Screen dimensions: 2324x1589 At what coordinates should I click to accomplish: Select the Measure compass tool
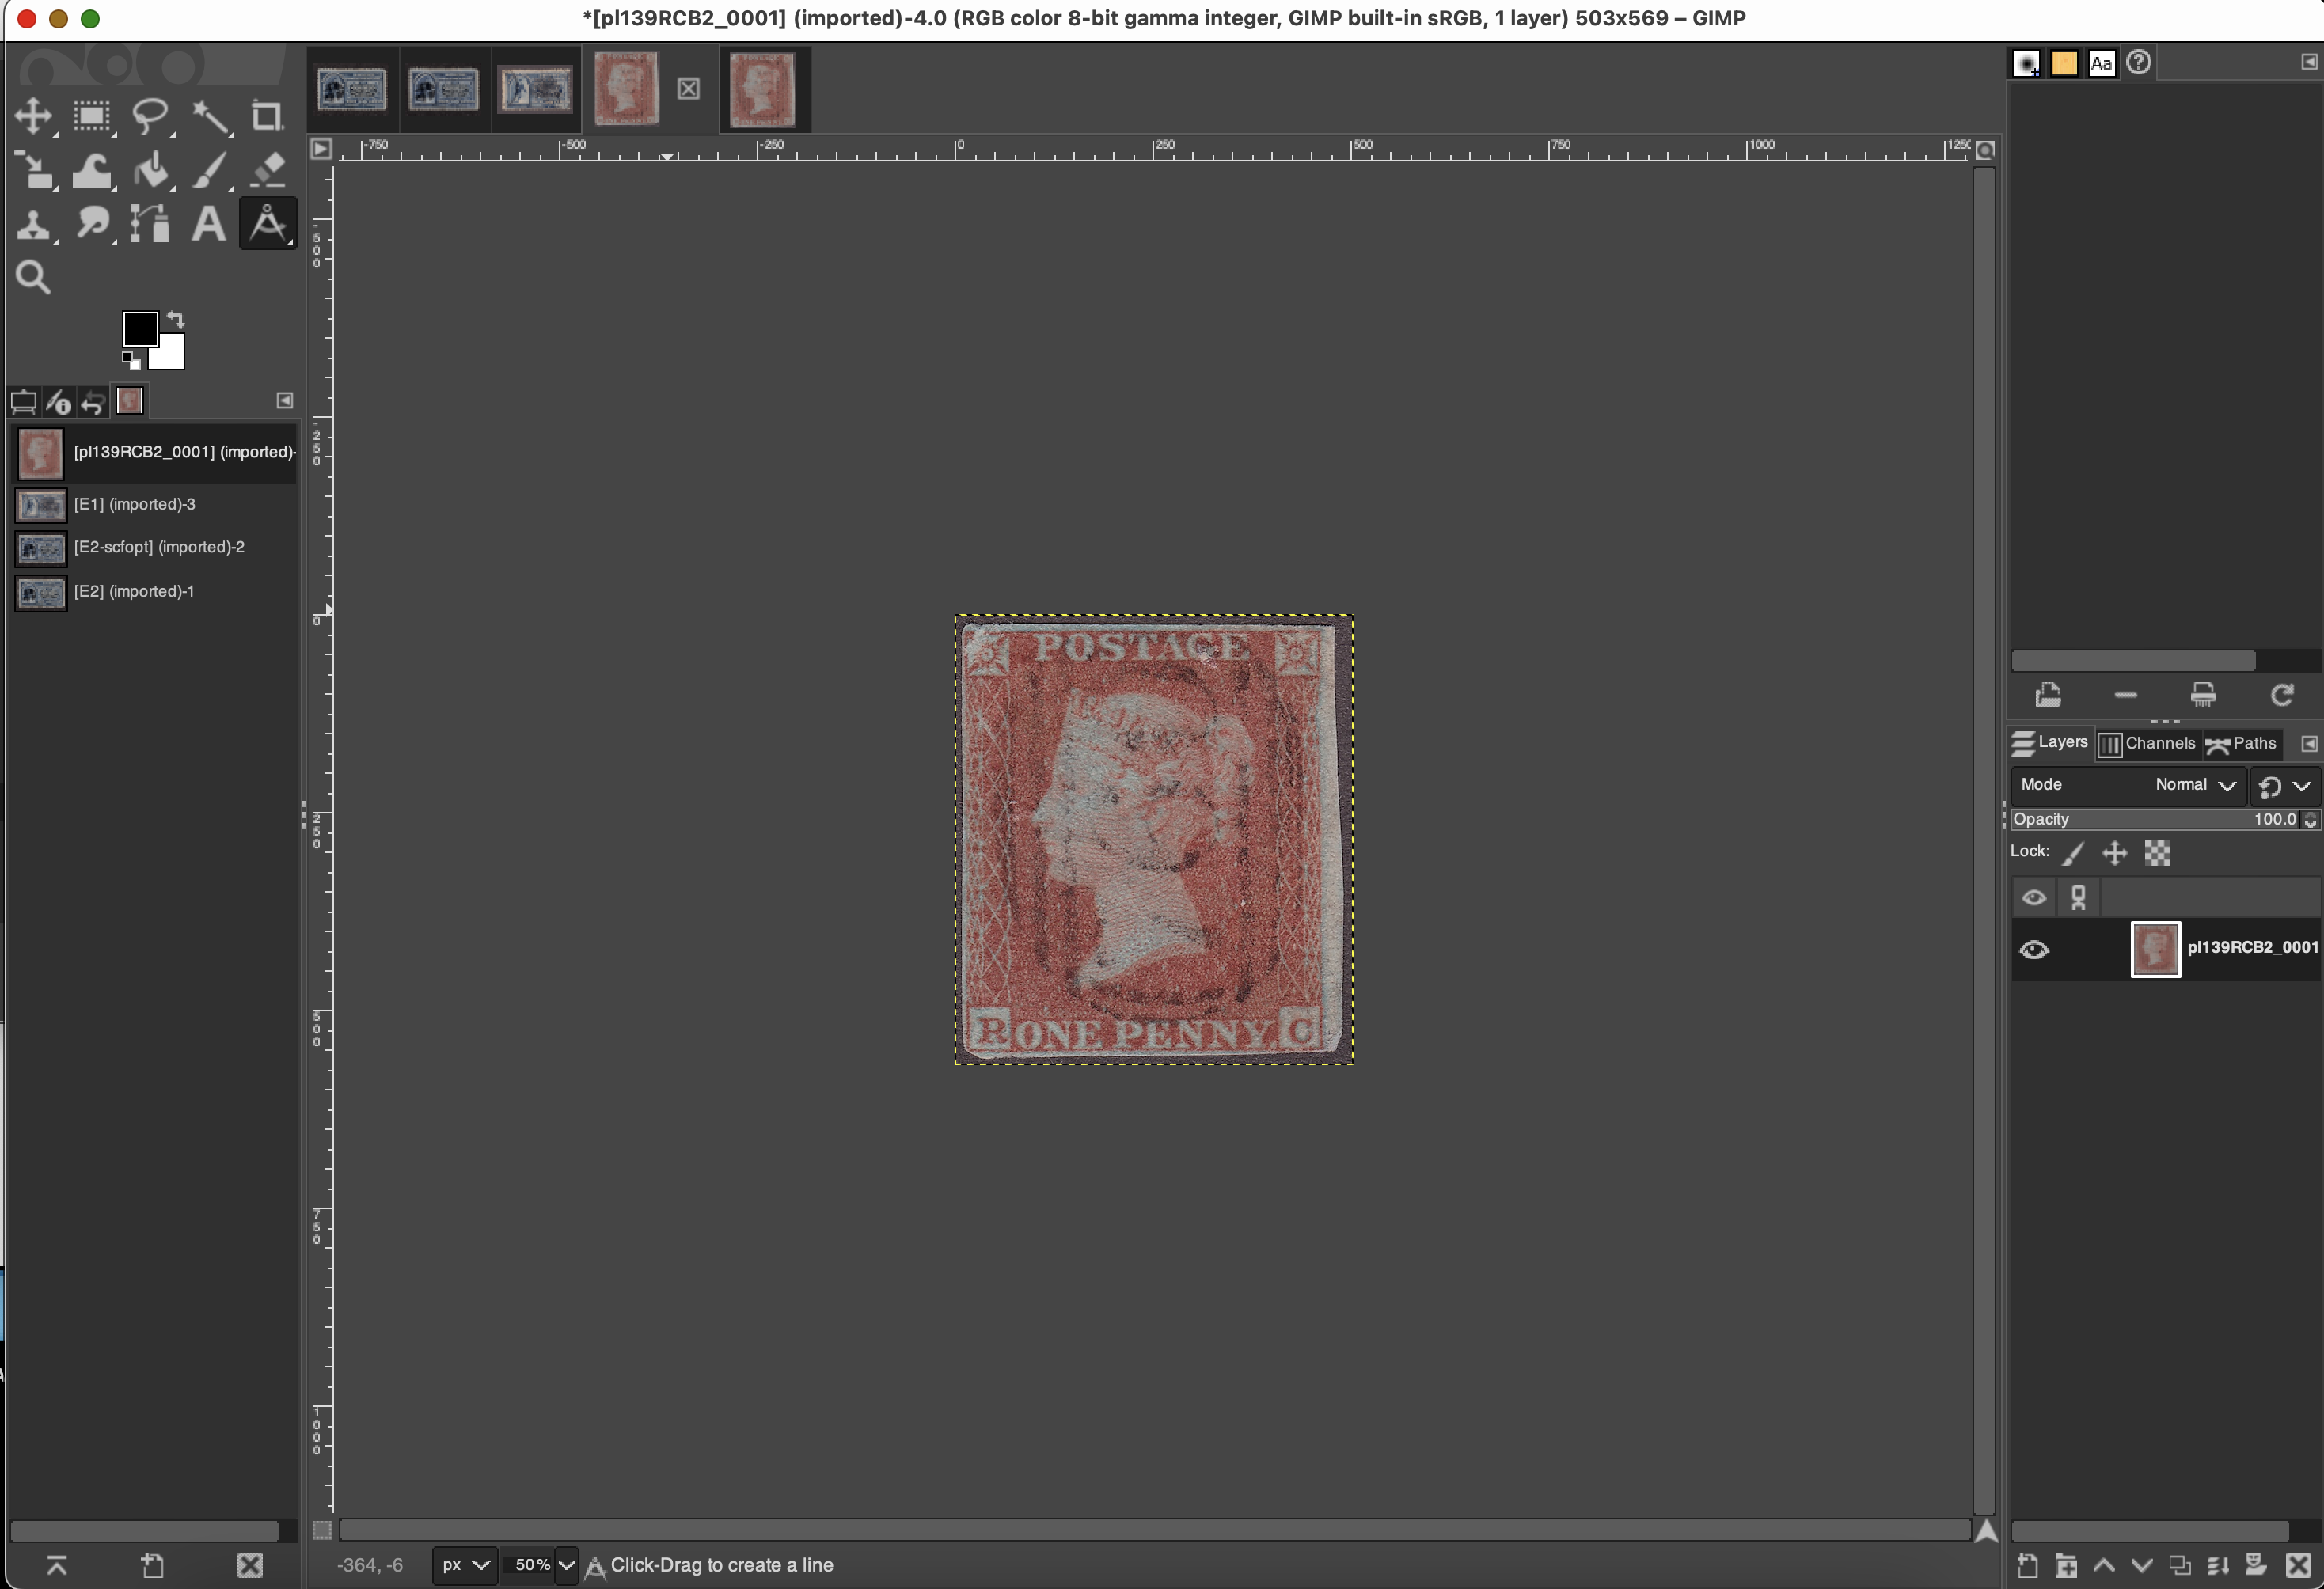click(268, 224)
